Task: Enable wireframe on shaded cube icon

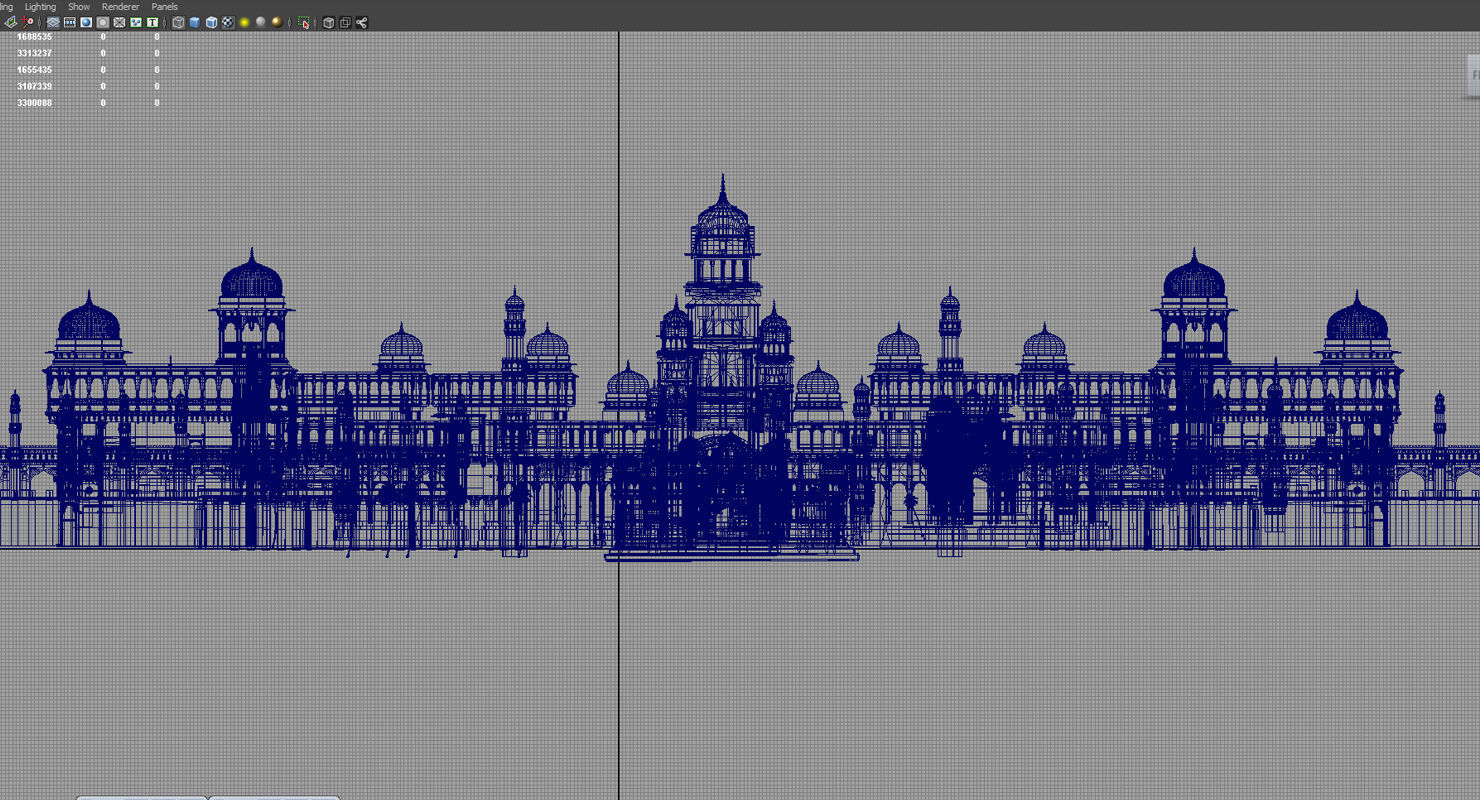Action: pos(211,22)
